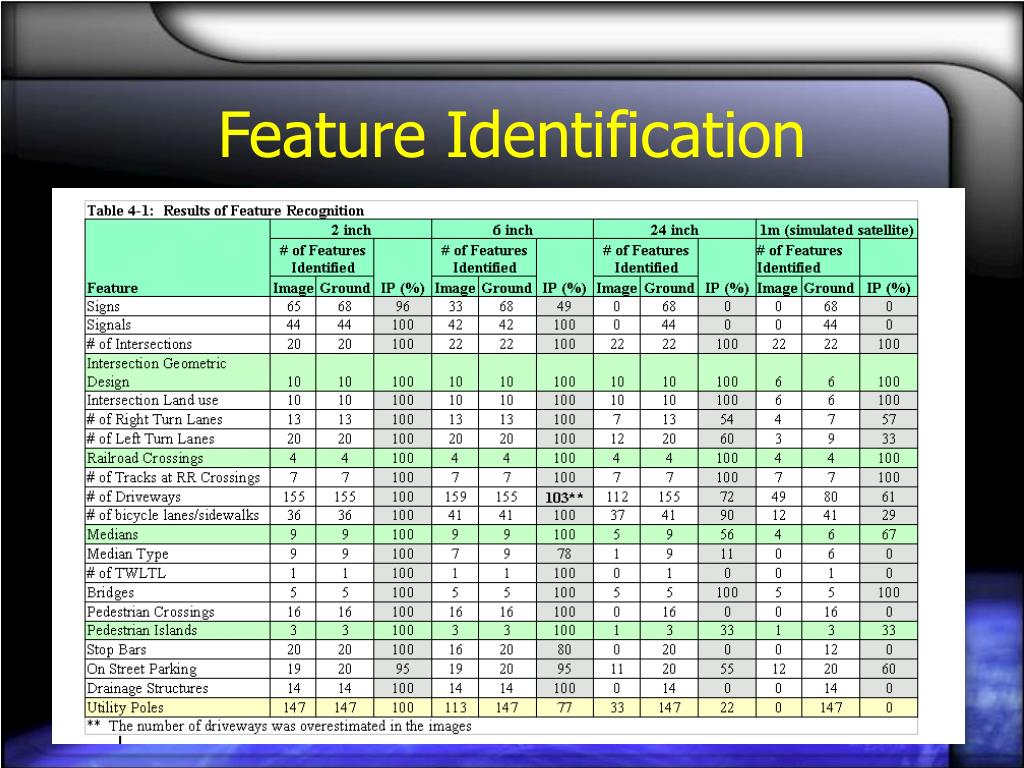Select the "# of TWLTL" row label
Image resolution: width=1024 pixels, height=768 pixels.
coord(126,573)
